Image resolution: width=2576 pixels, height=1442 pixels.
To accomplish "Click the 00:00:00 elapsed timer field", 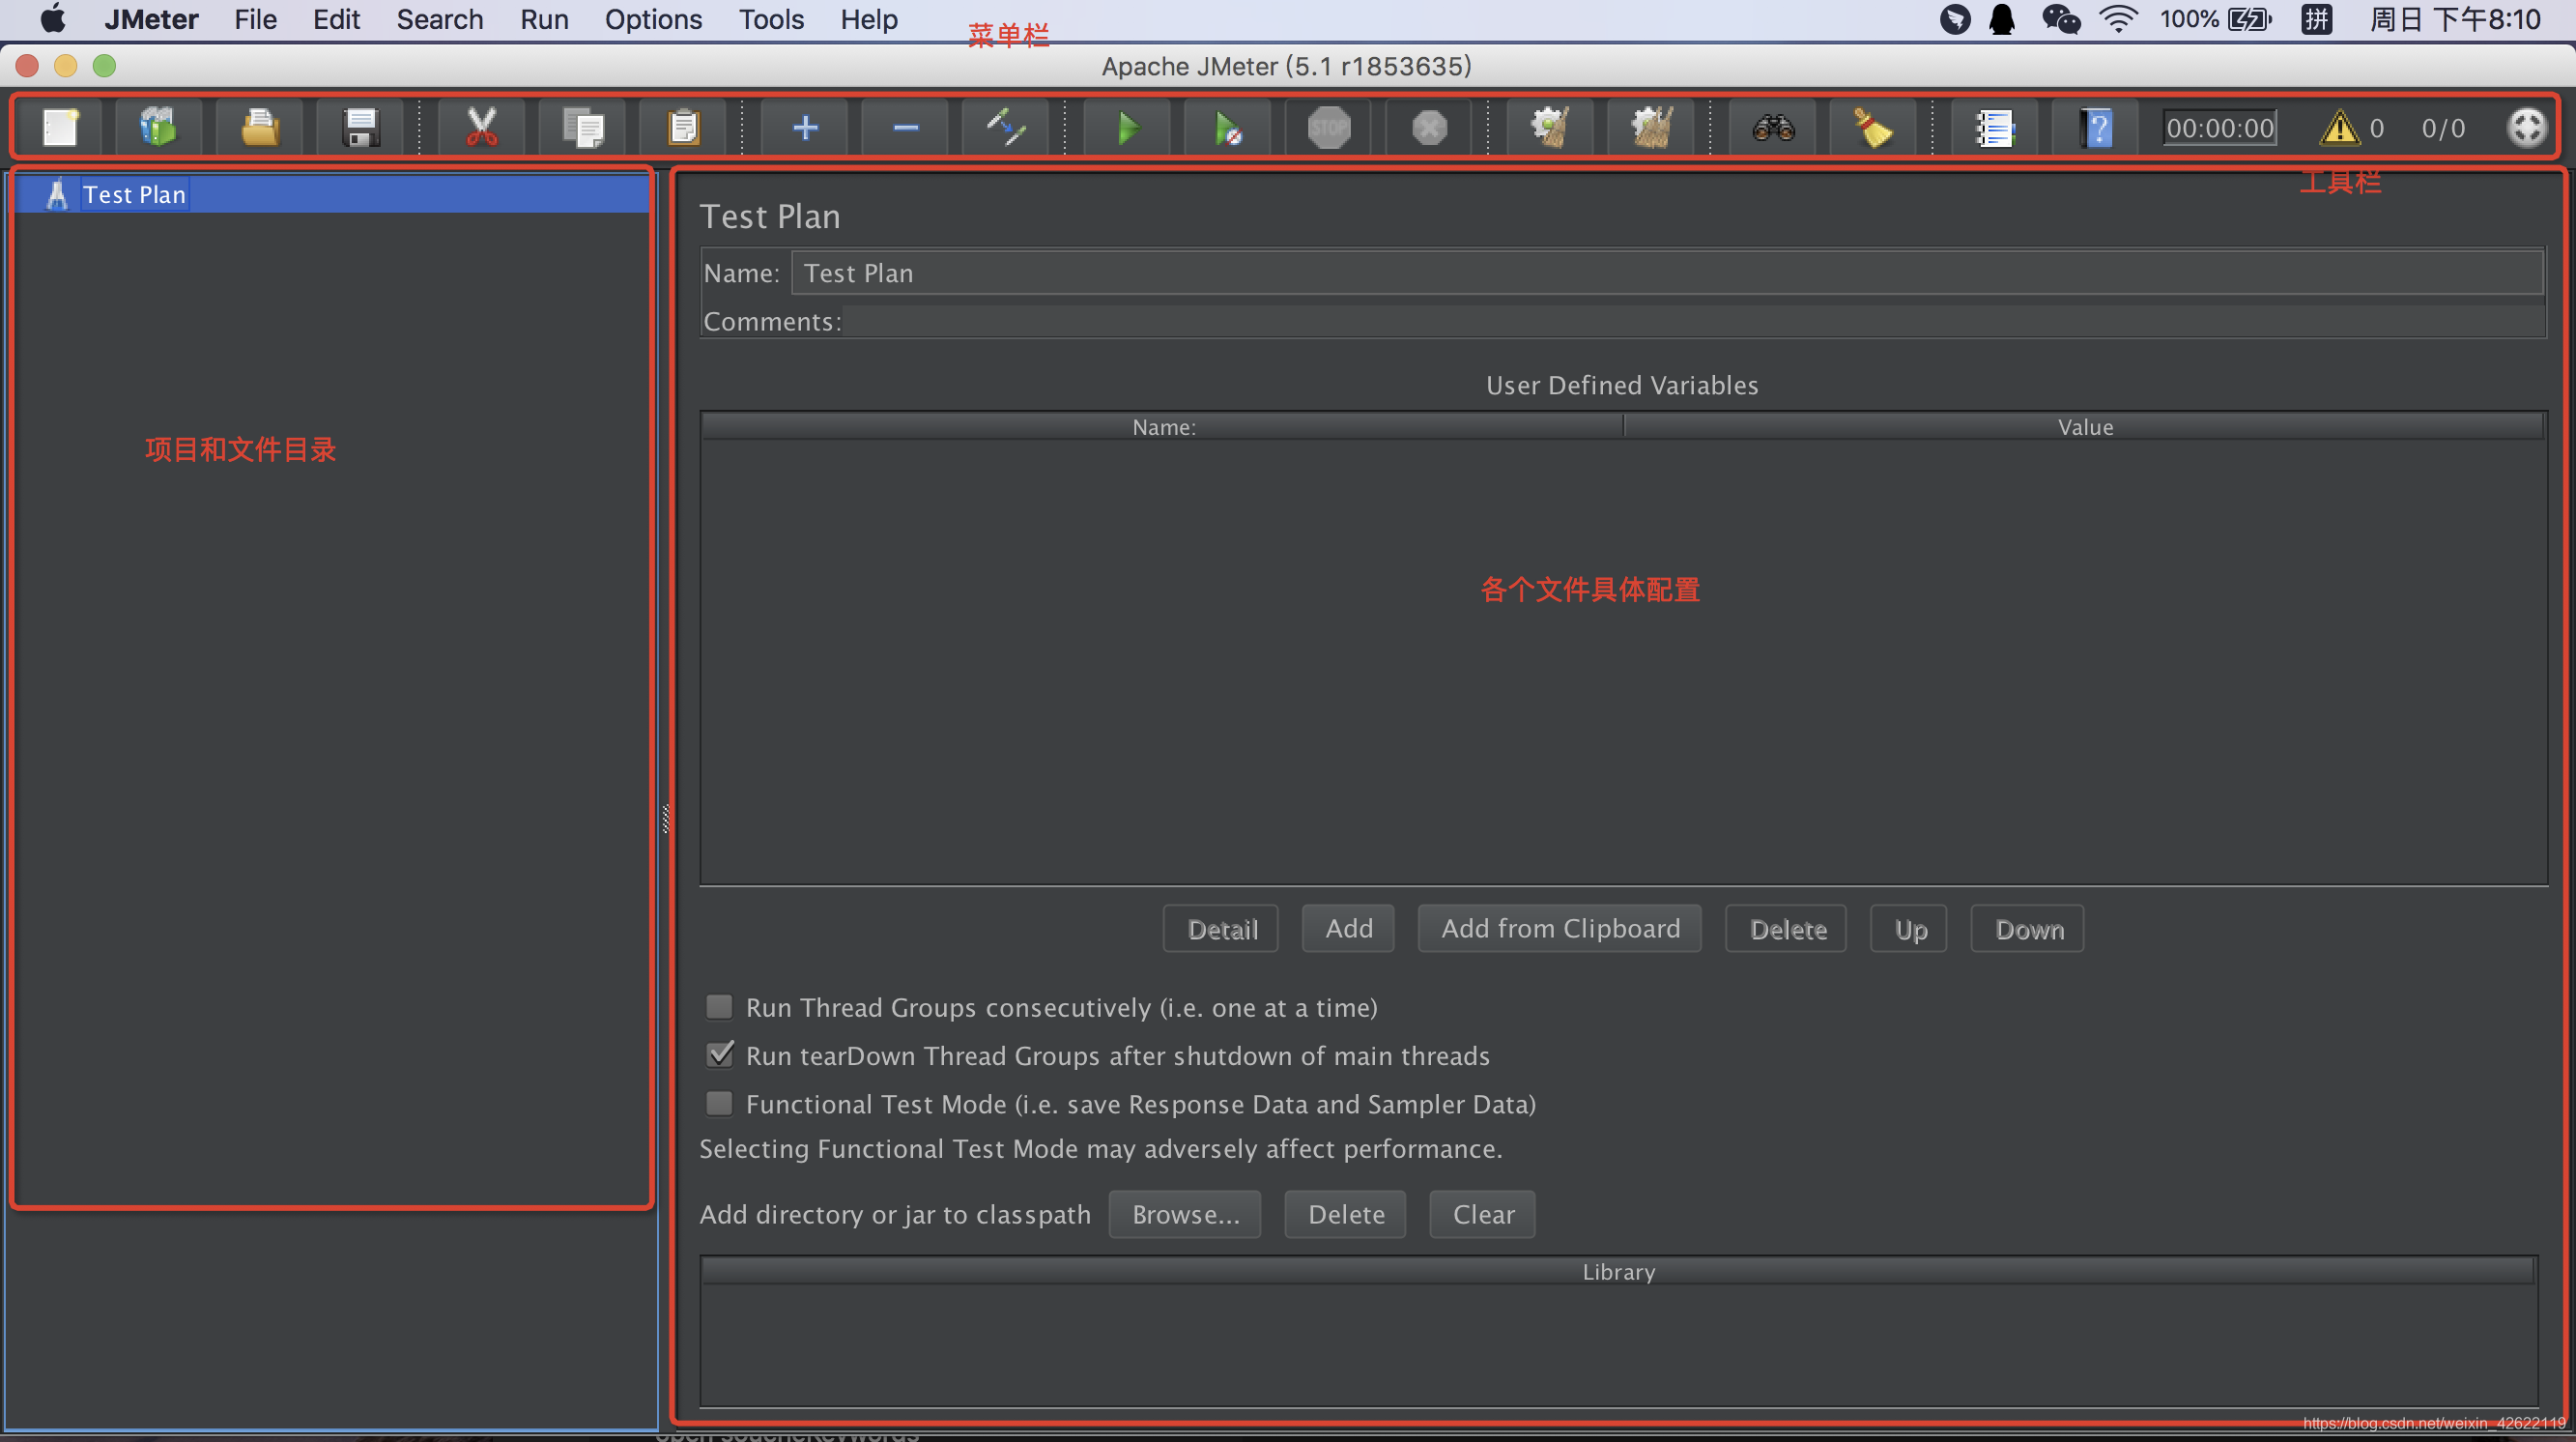I will click(x=2219, y=128).
